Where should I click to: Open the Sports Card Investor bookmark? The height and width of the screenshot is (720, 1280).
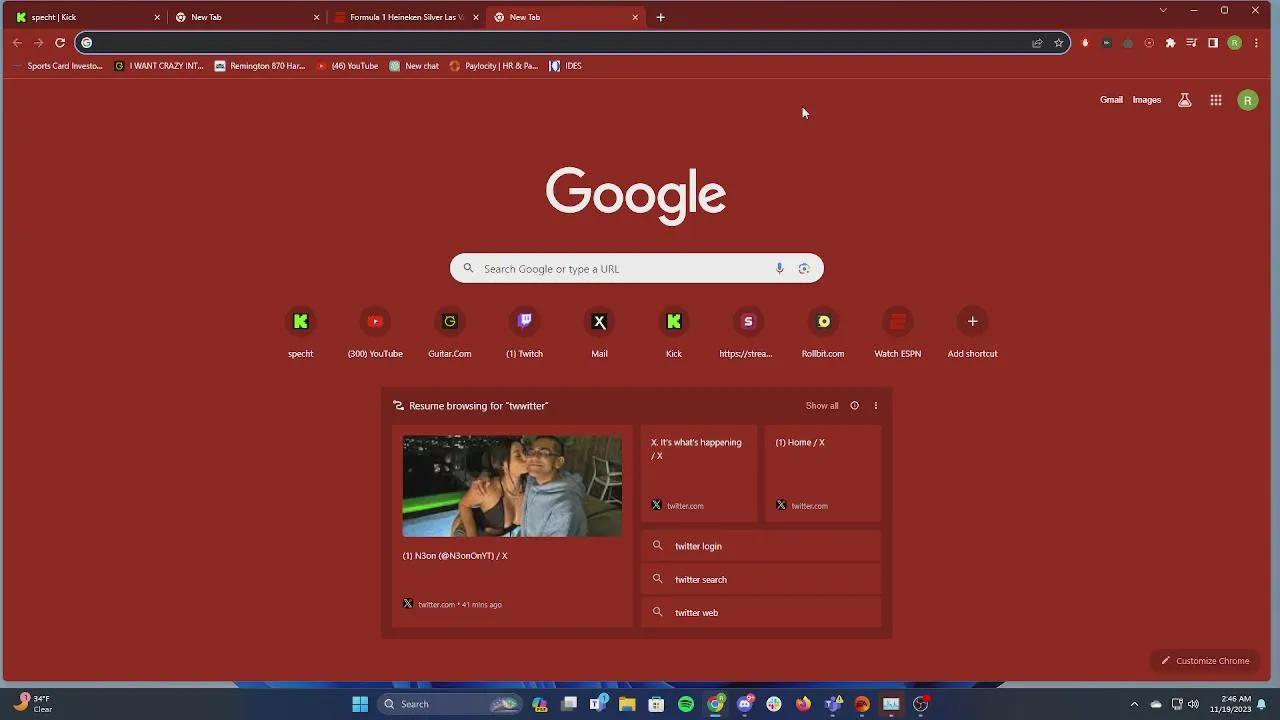[58, 66]
